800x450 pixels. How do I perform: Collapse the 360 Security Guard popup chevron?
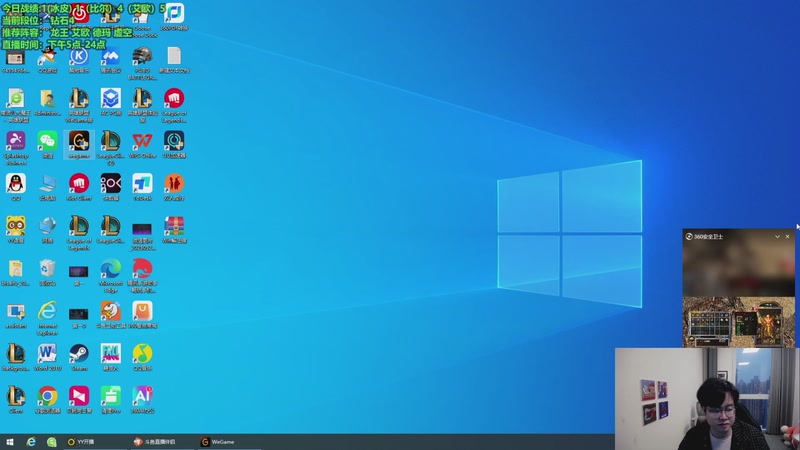tap(777, 236)
